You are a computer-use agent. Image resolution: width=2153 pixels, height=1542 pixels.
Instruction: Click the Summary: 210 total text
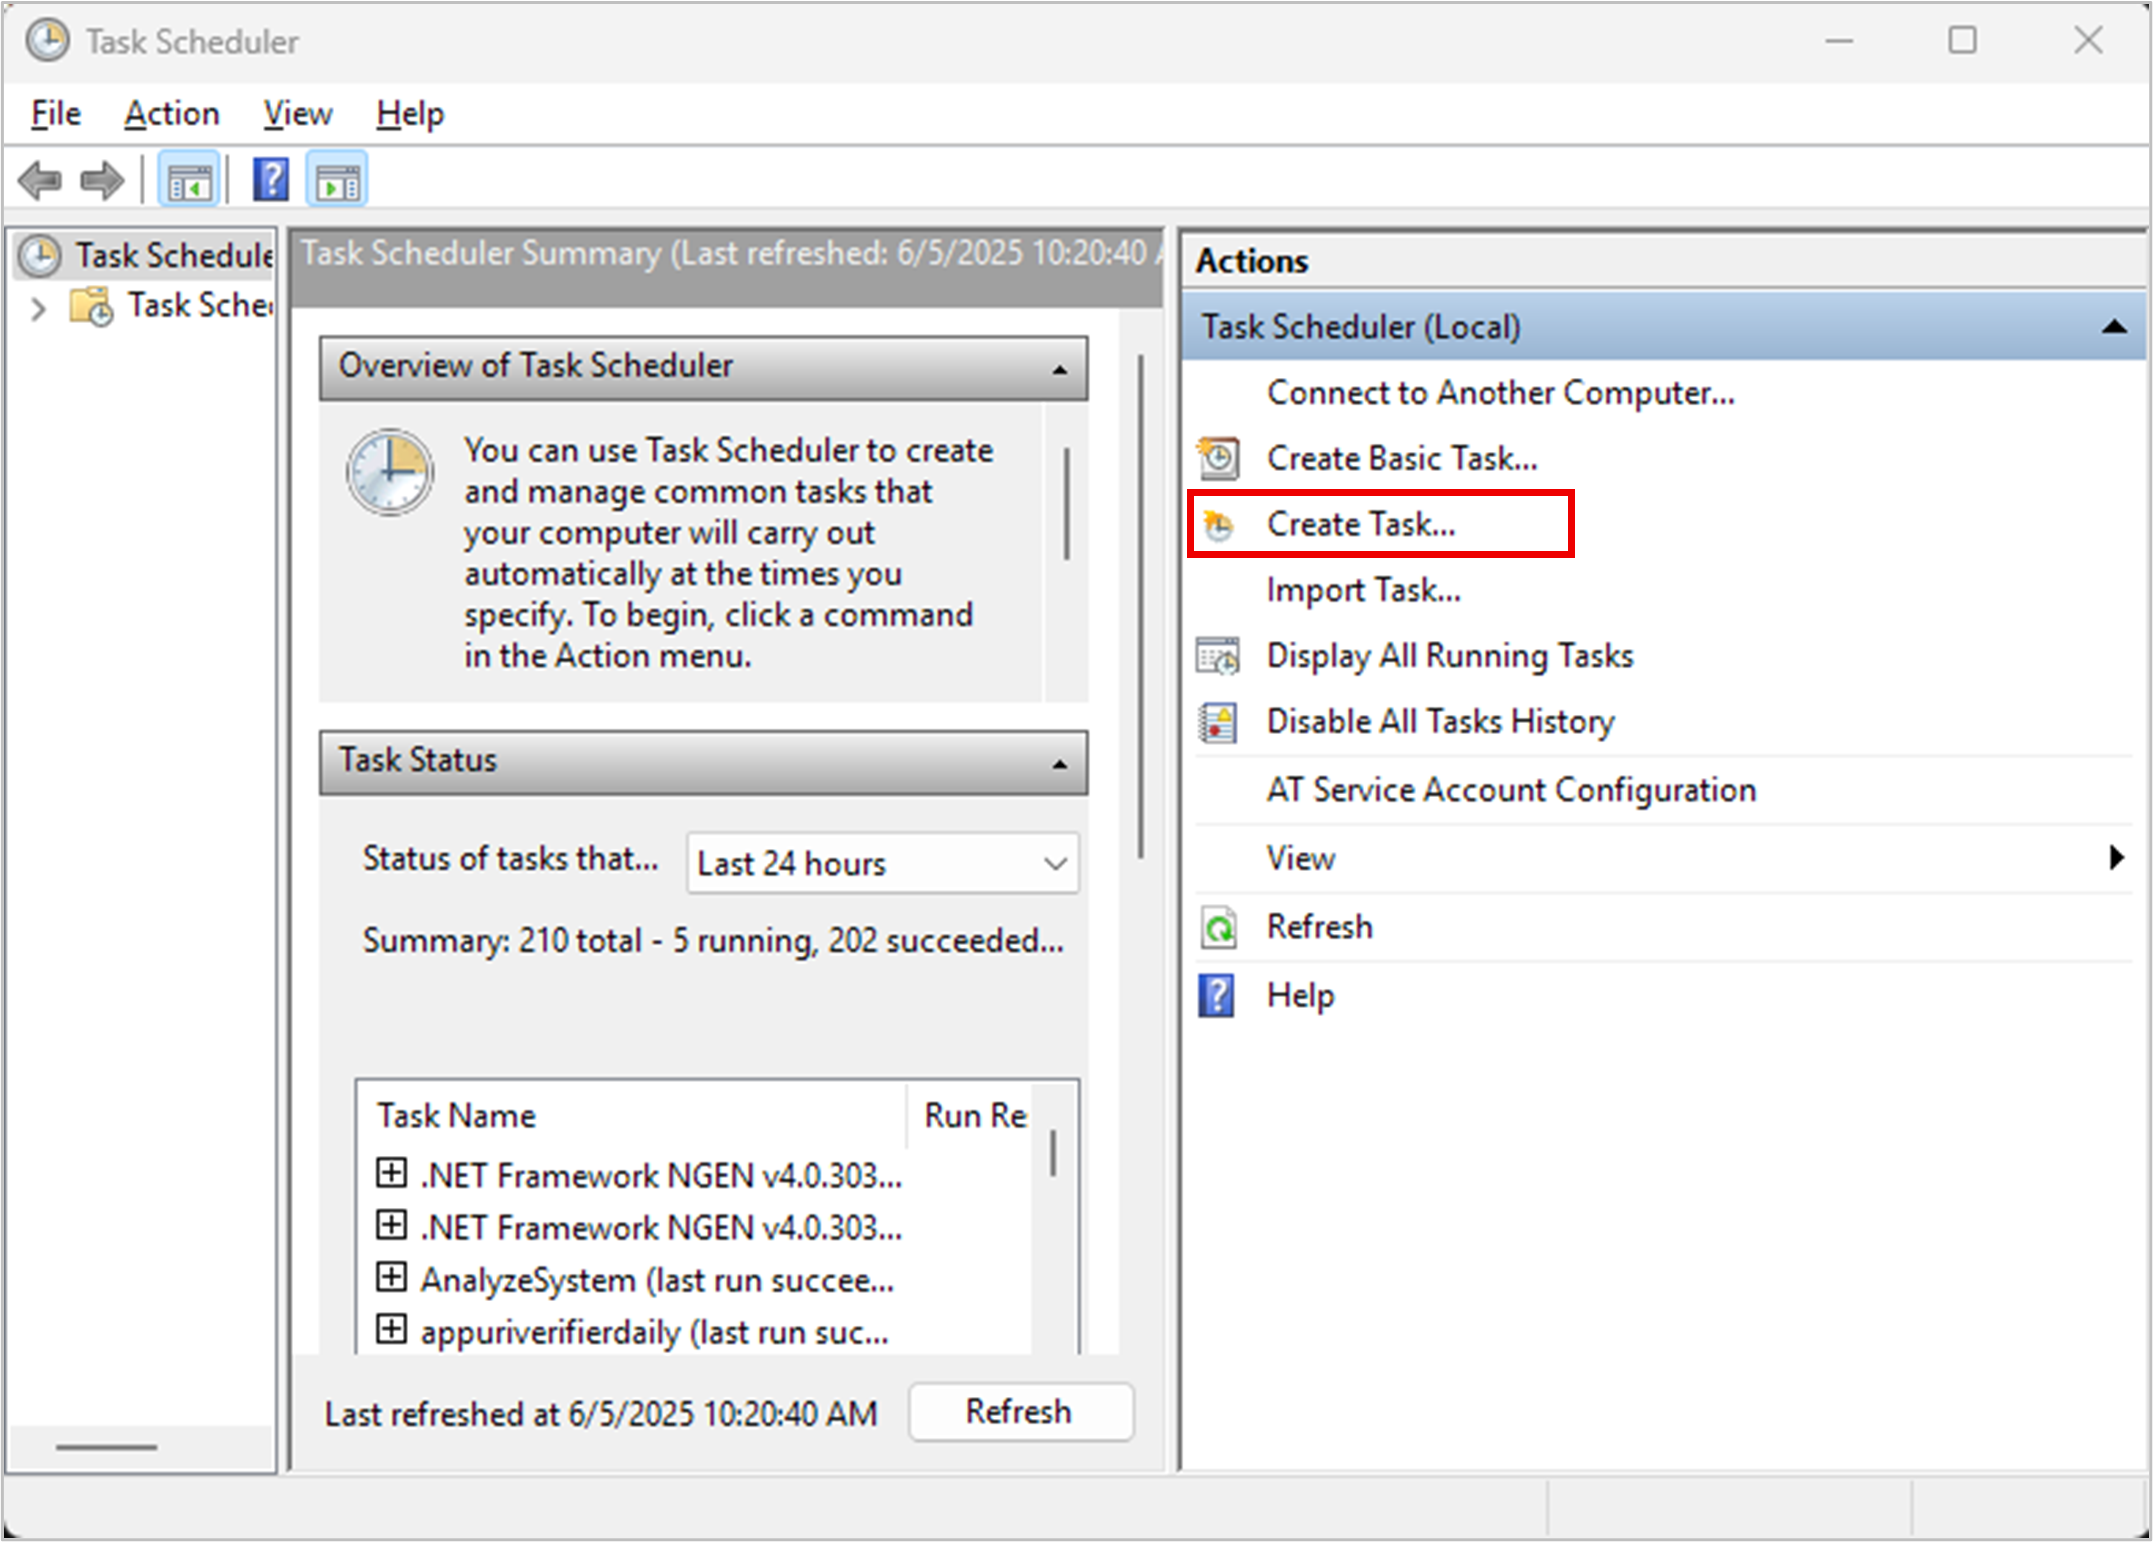[712, 940]
